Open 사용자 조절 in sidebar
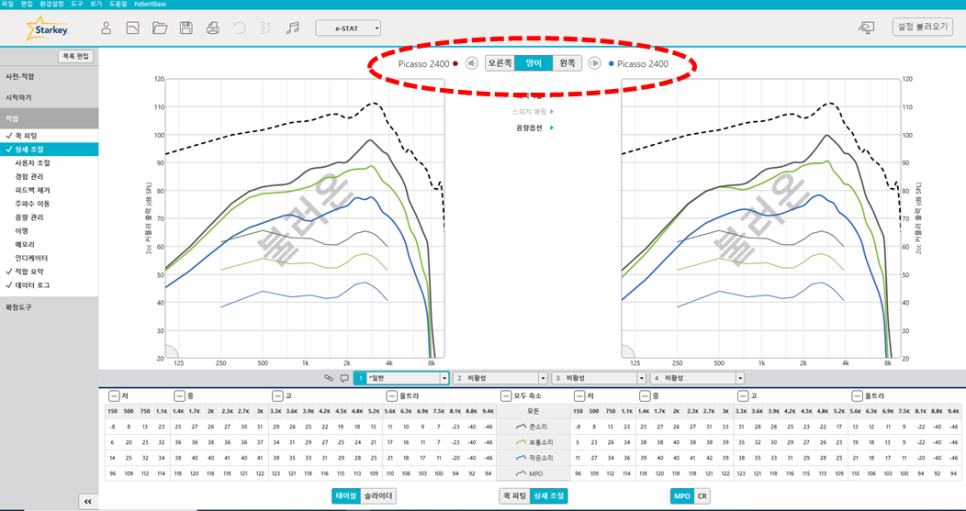The width and height of the screenshot is (966, 511). 33,163
